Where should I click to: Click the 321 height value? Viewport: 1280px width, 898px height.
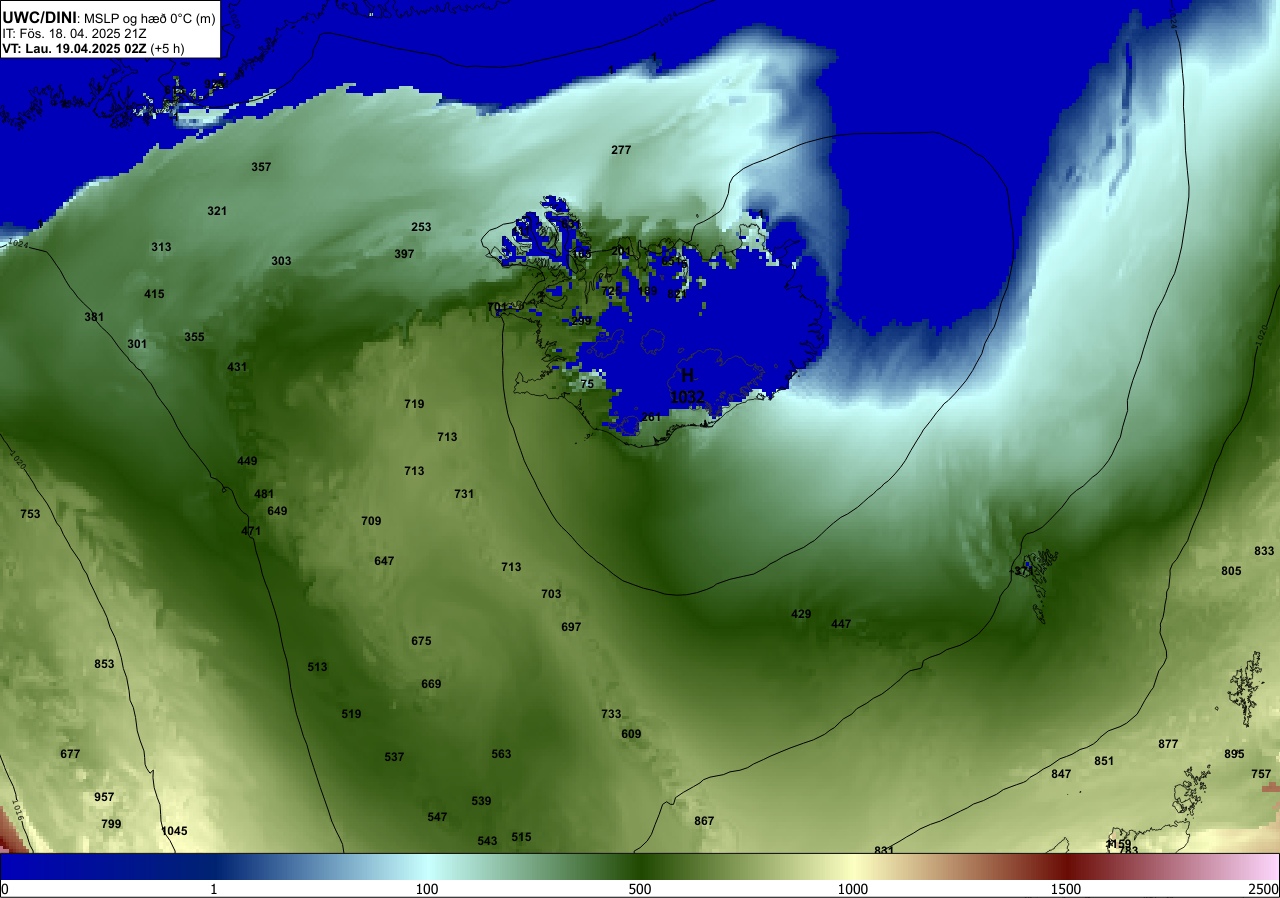[217, 211]
